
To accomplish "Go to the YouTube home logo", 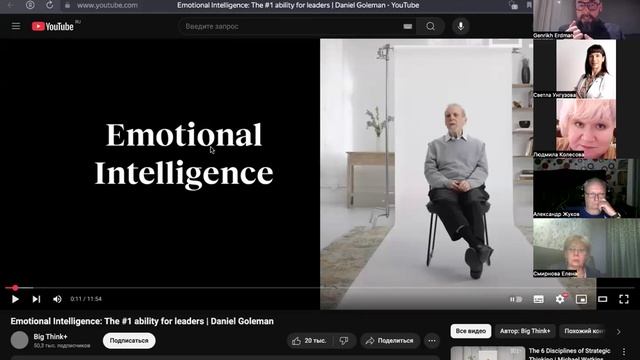I will click(x=53, y=27).
